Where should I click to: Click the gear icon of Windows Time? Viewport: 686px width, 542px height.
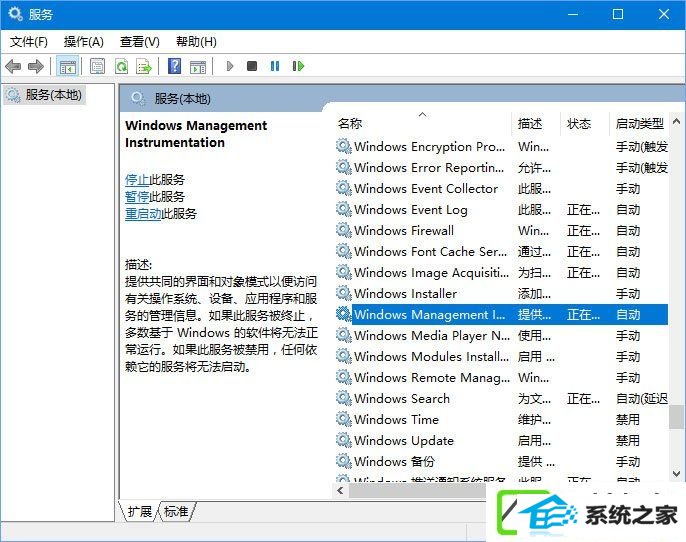click(344, 419)
